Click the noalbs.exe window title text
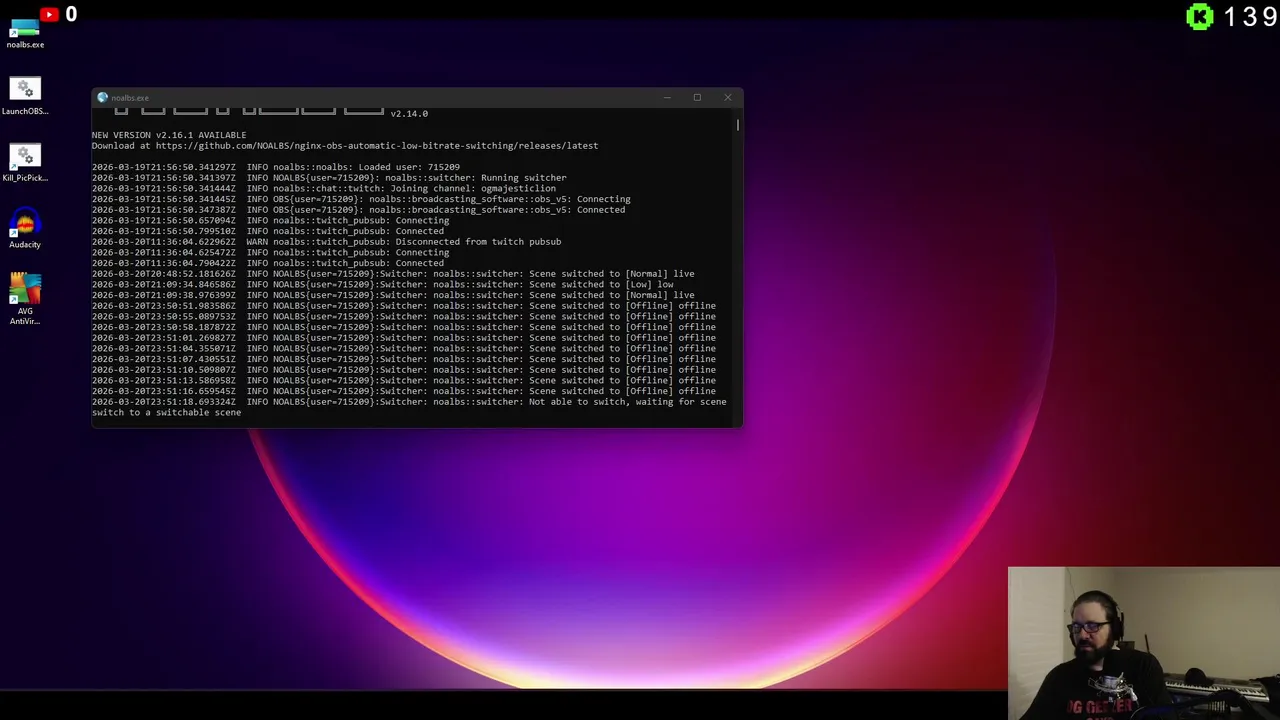This screenshot has width=1280, height=720. click(x=130, y=98)
